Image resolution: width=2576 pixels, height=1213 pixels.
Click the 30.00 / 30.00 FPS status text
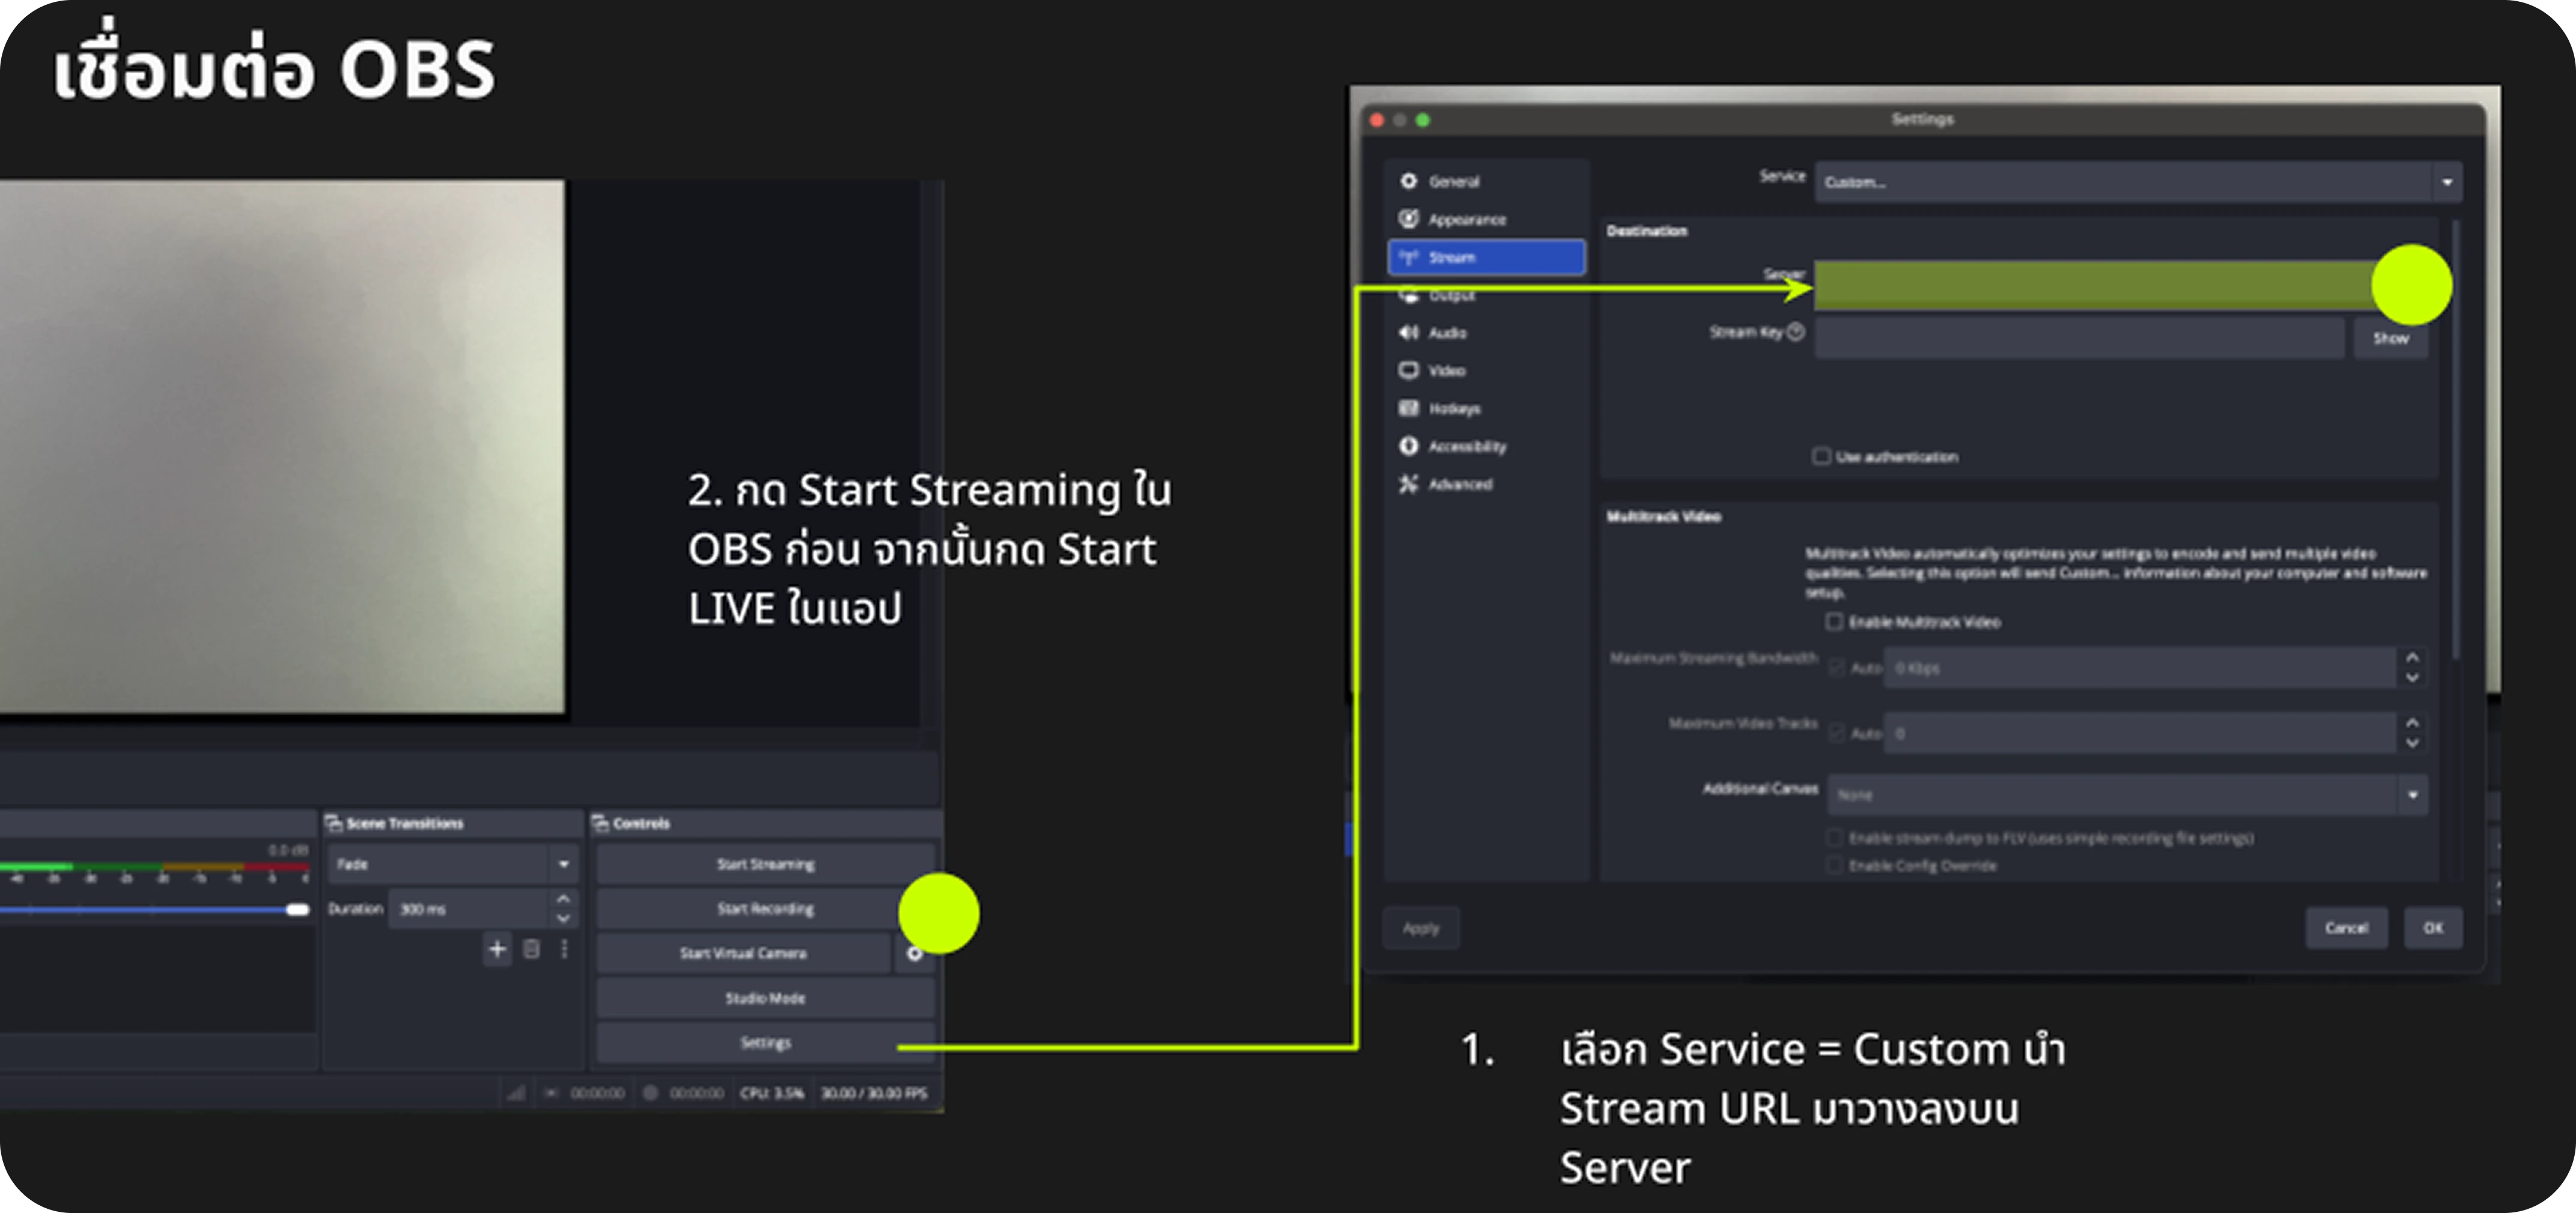(x=874, y=1093)
